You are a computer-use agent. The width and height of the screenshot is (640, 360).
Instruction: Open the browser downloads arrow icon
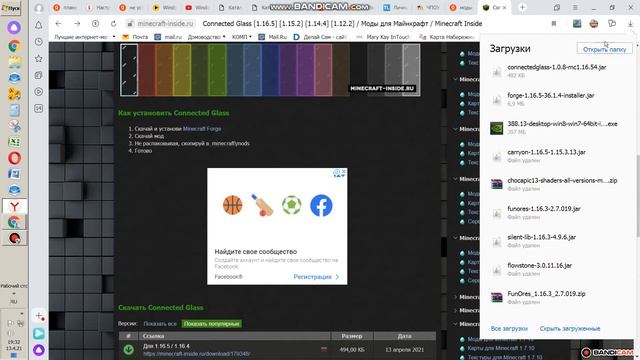coord(630,24)
